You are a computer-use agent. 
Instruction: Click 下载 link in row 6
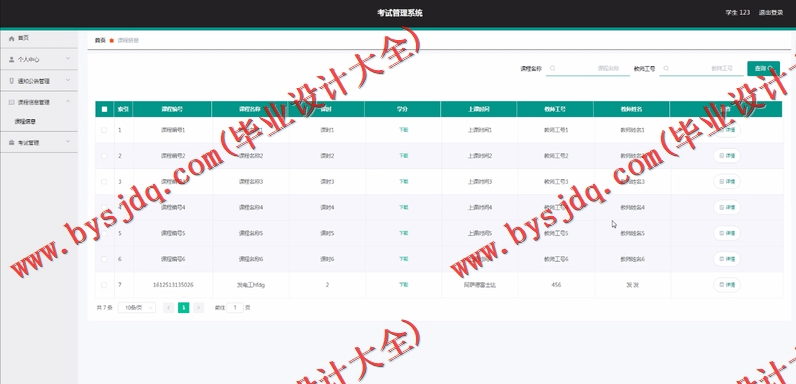pyautogui.click(x=403, y=259)
